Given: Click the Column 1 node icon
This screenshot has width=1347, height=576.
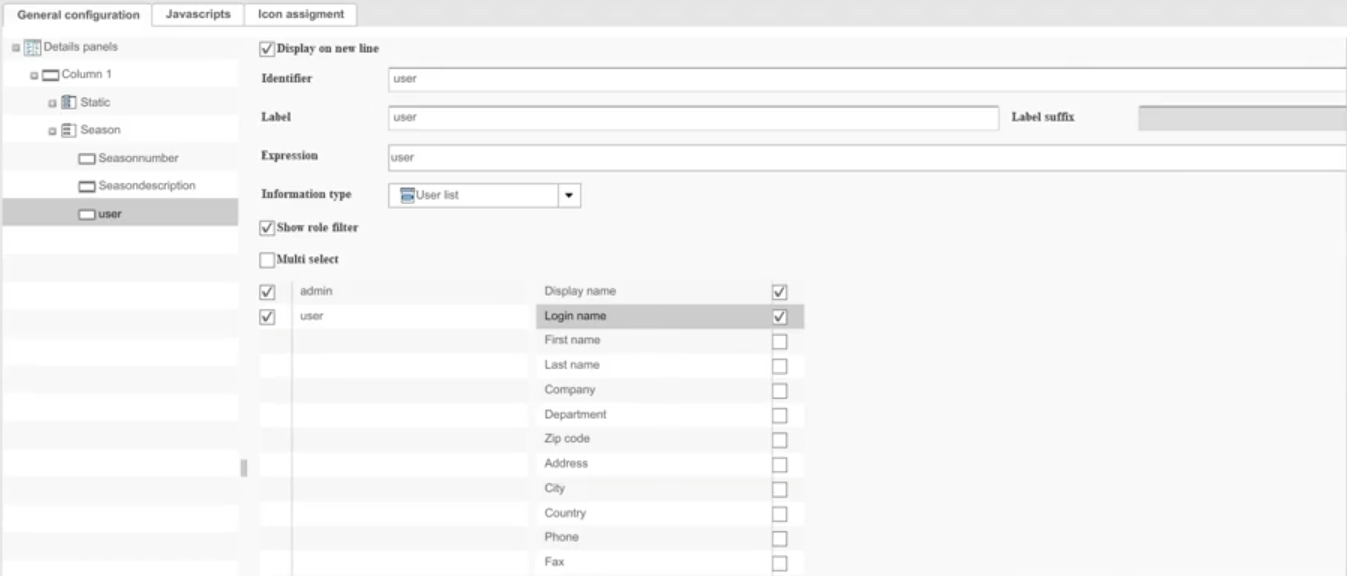Looking at the screenshot, I should click(x=50, y=76).
